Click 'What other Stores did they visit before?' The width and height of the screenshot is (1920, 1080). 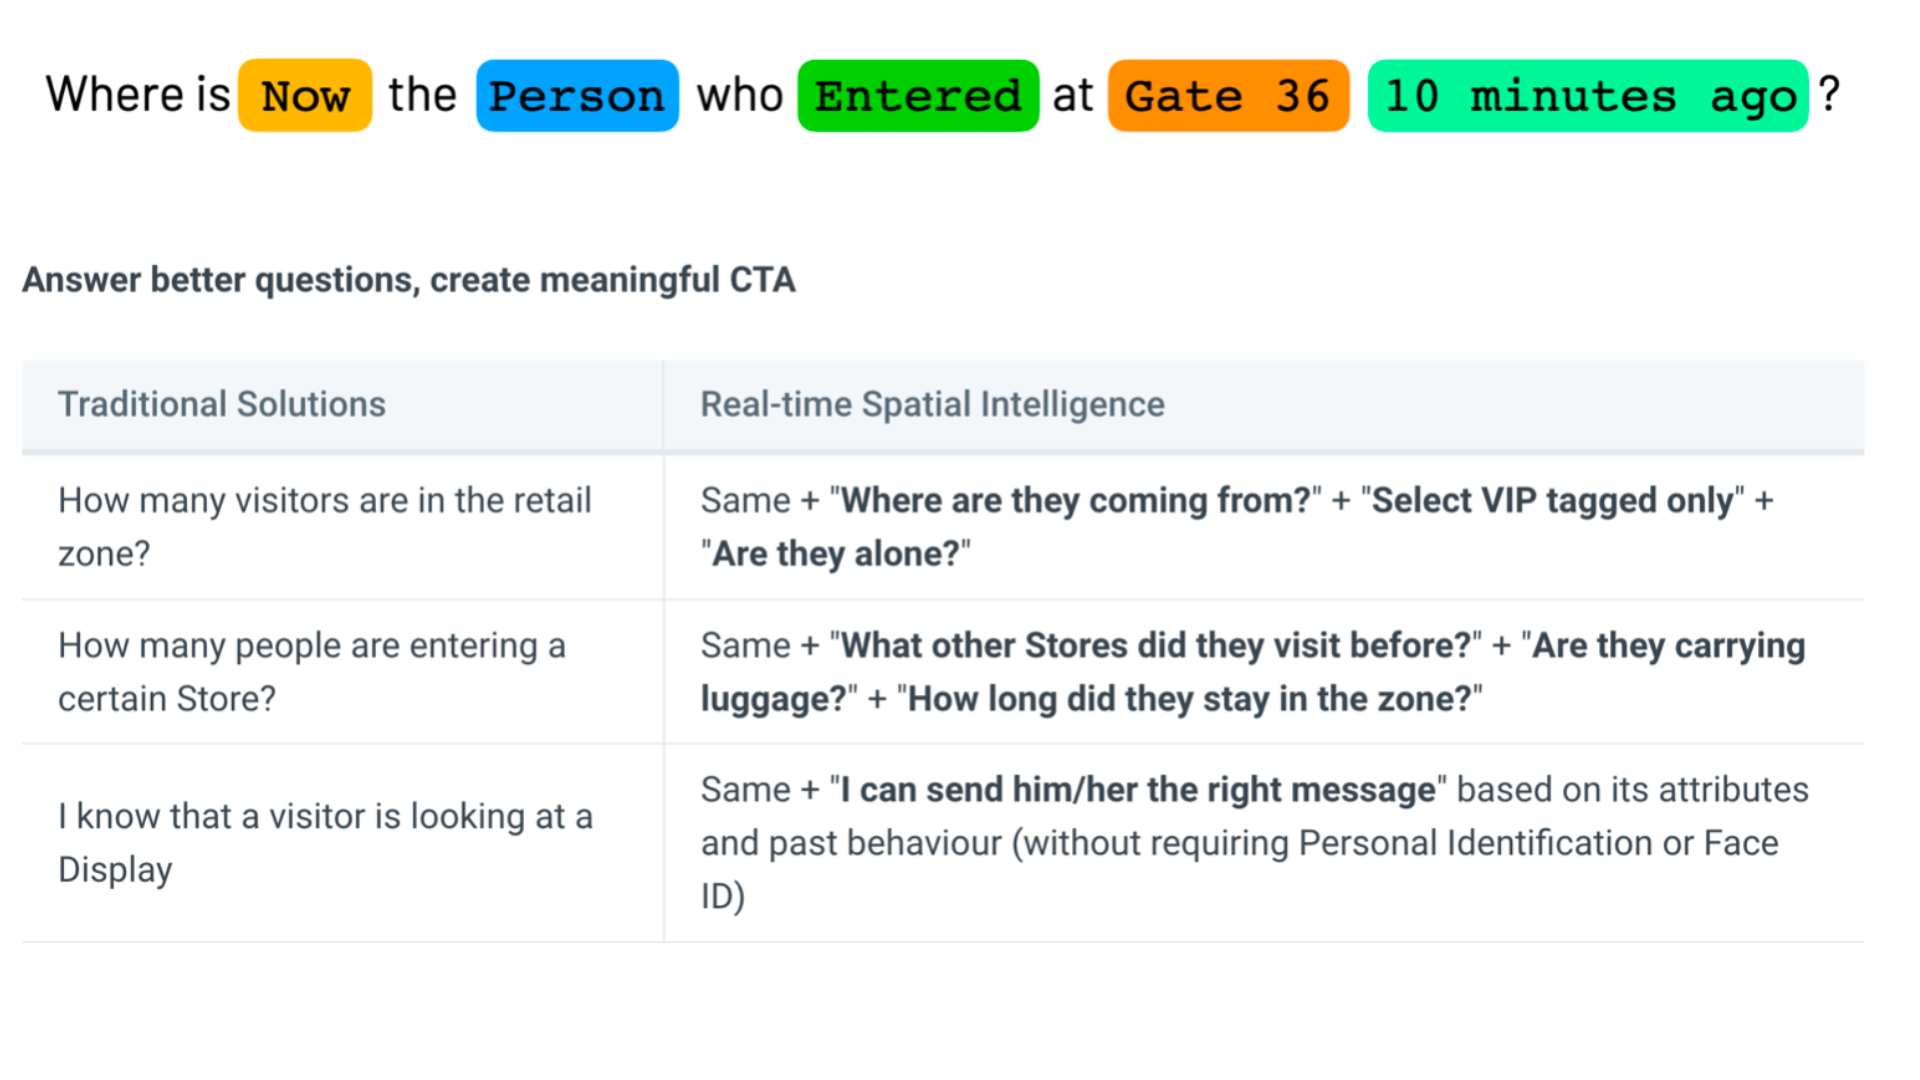(1156, 646)
